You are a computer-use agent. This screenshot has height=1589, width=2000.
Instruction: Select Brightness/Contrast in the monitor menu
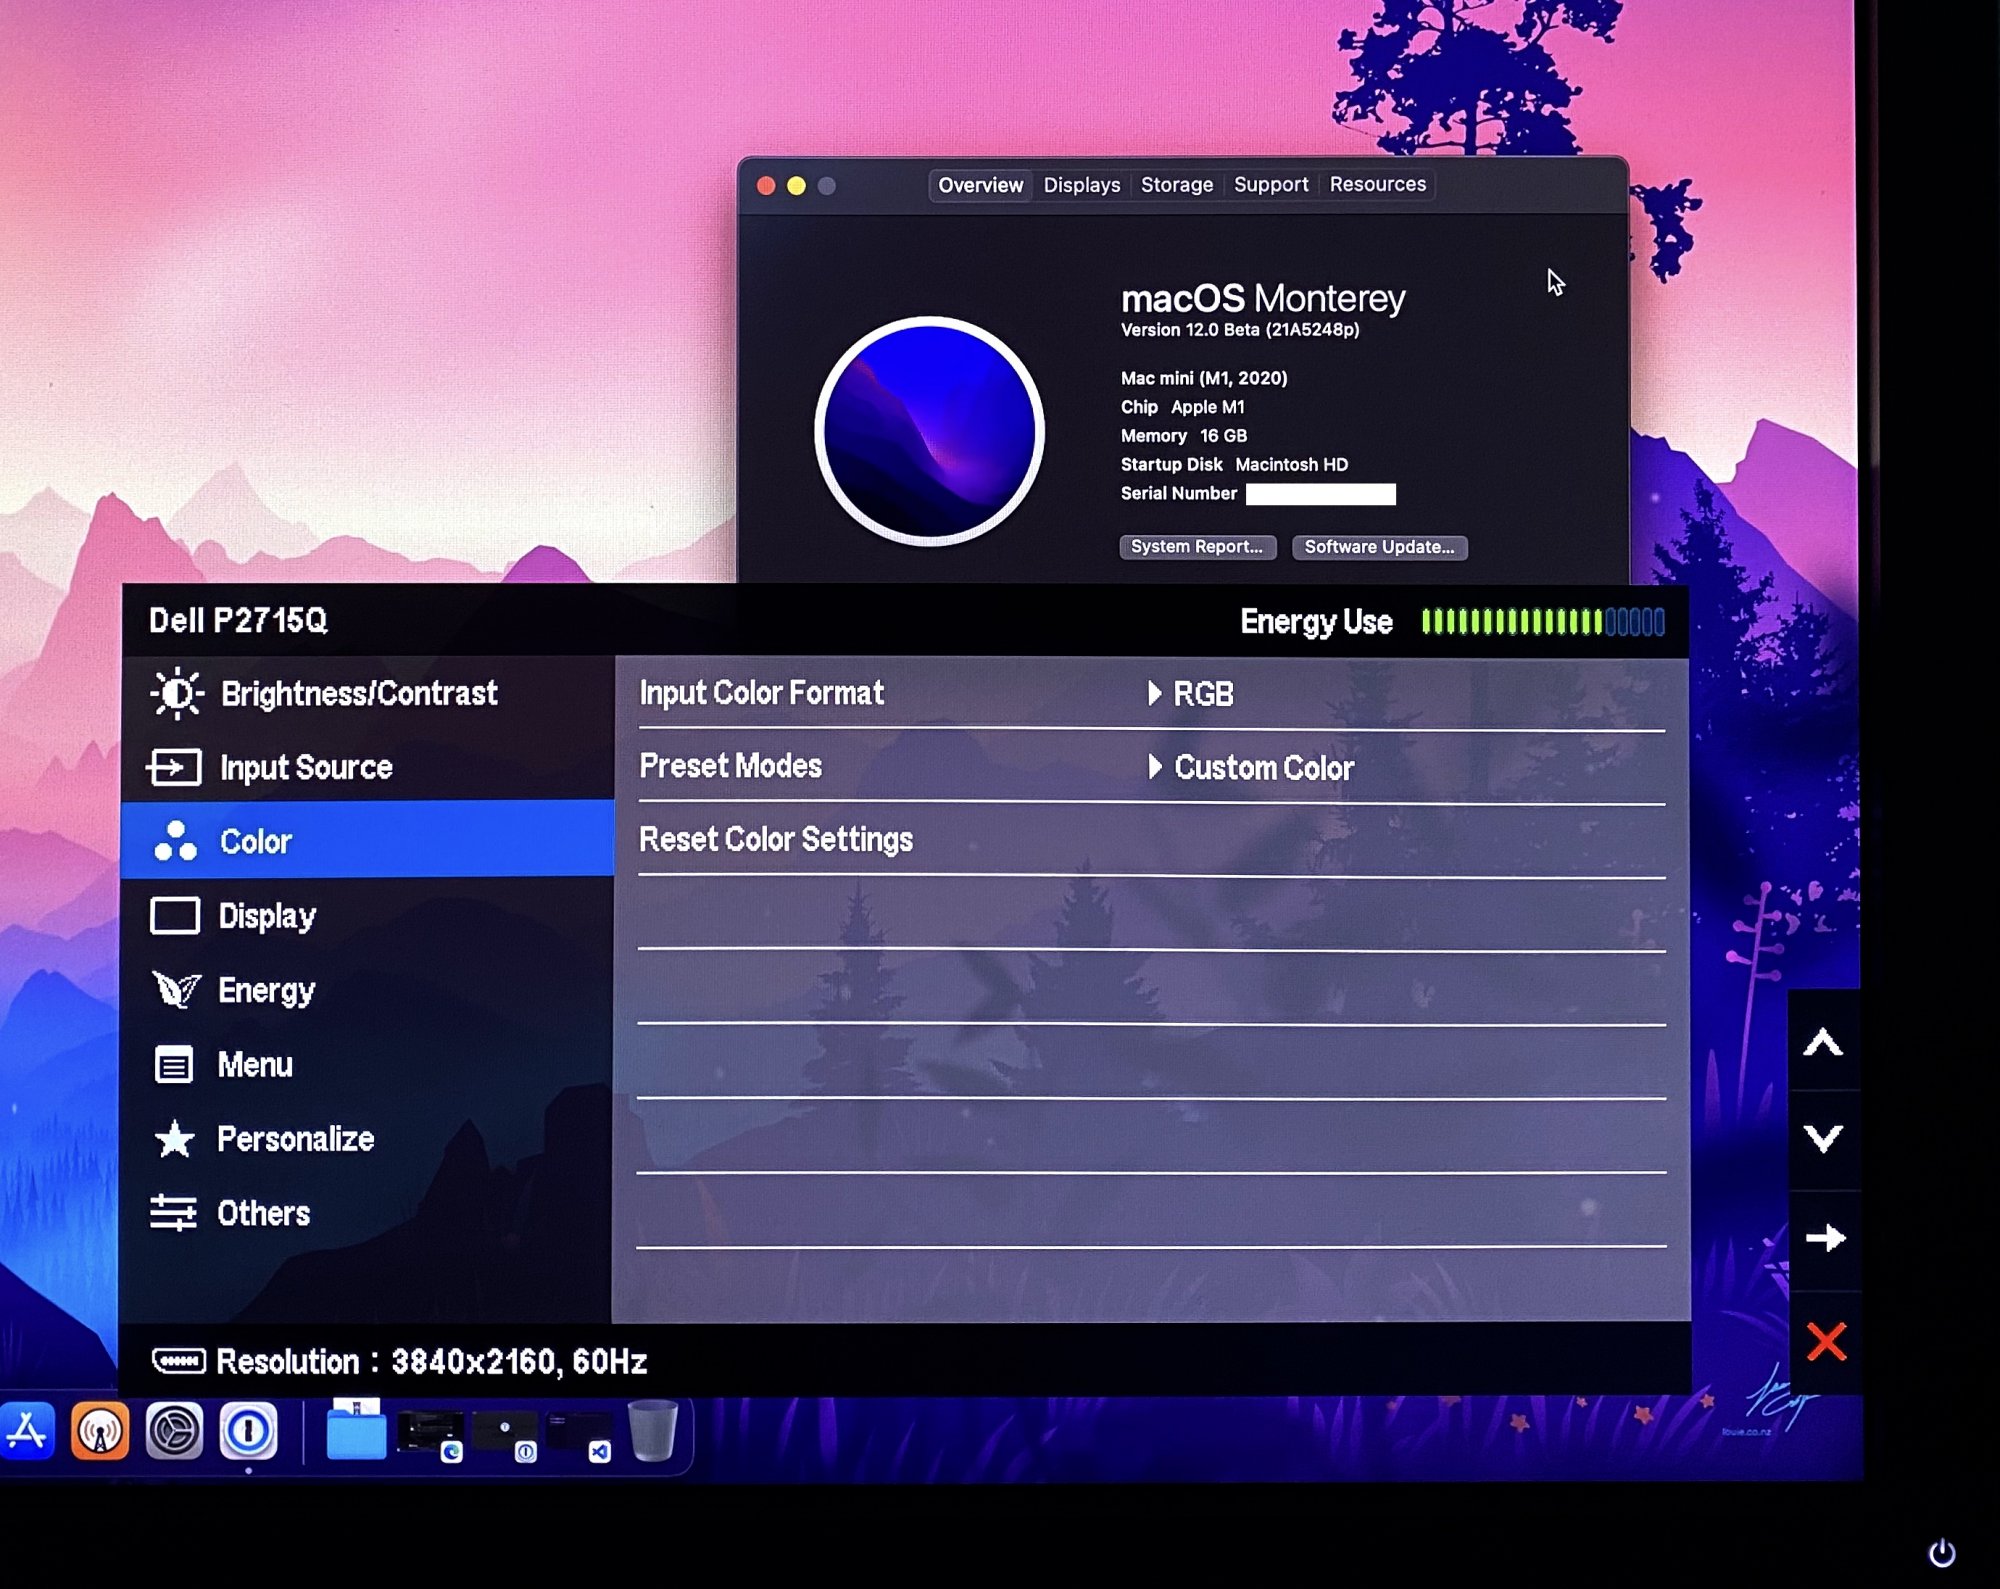tap(358, 693)
